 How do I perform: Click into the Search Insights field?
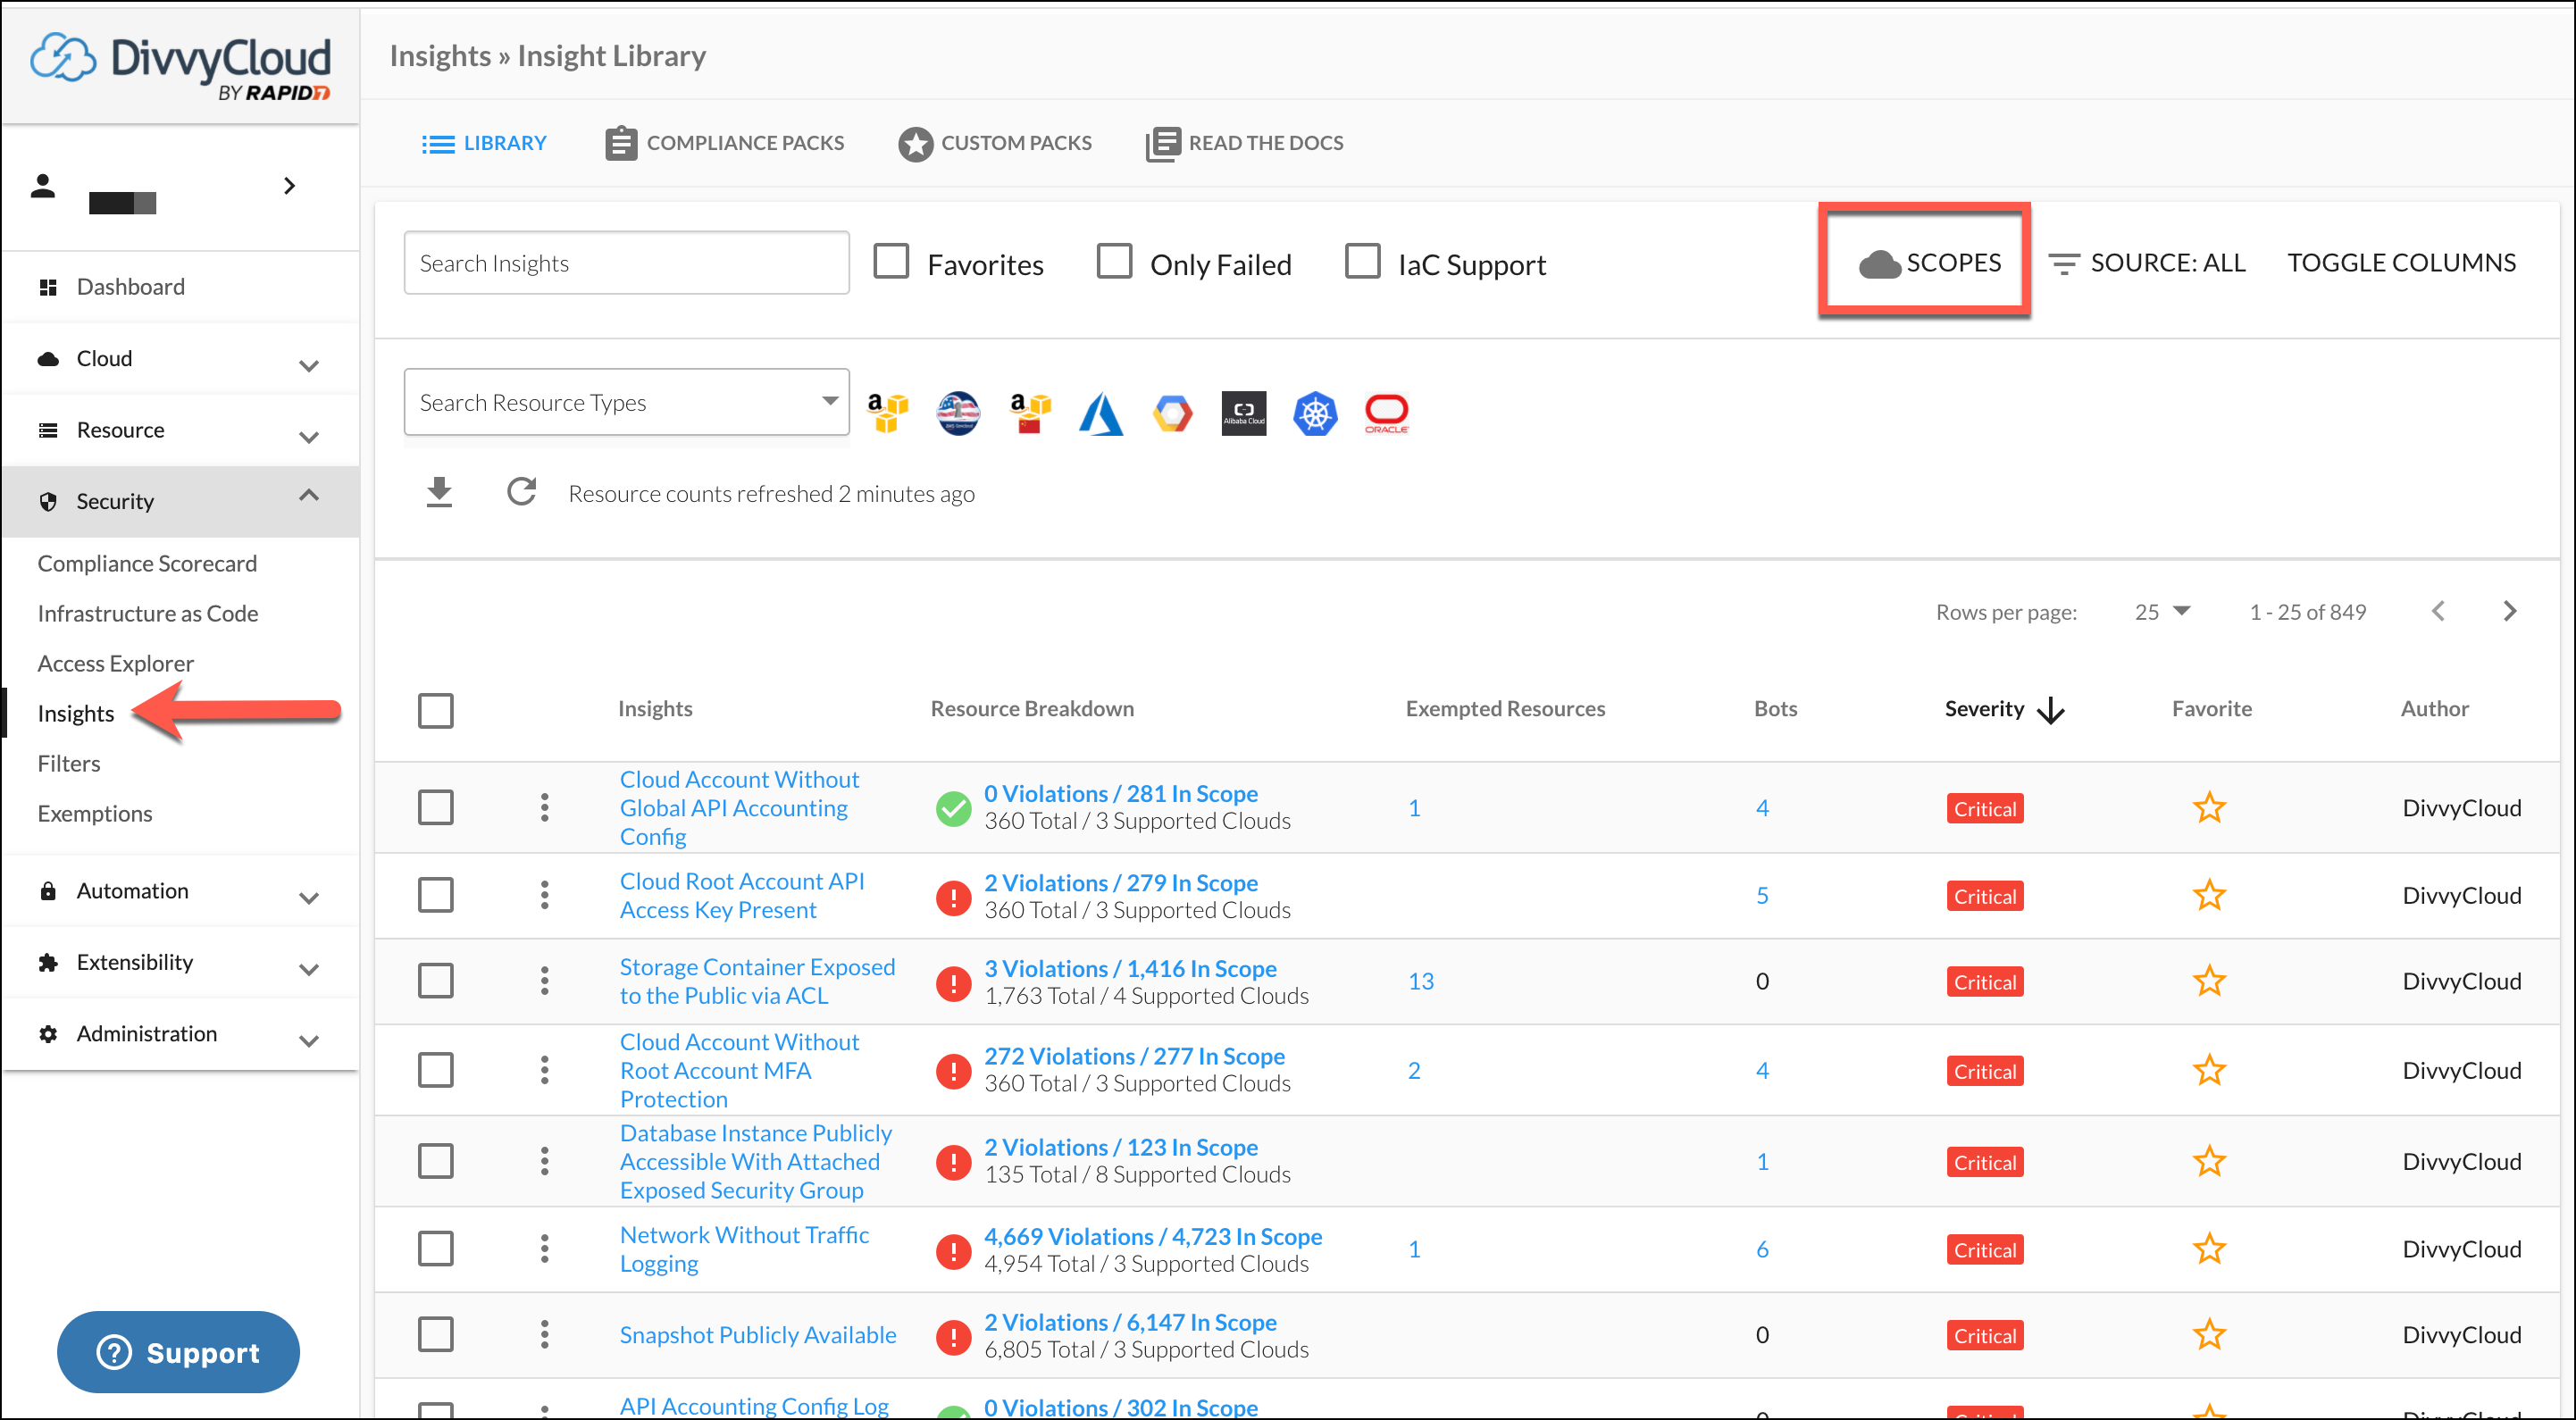pos(627,263)
